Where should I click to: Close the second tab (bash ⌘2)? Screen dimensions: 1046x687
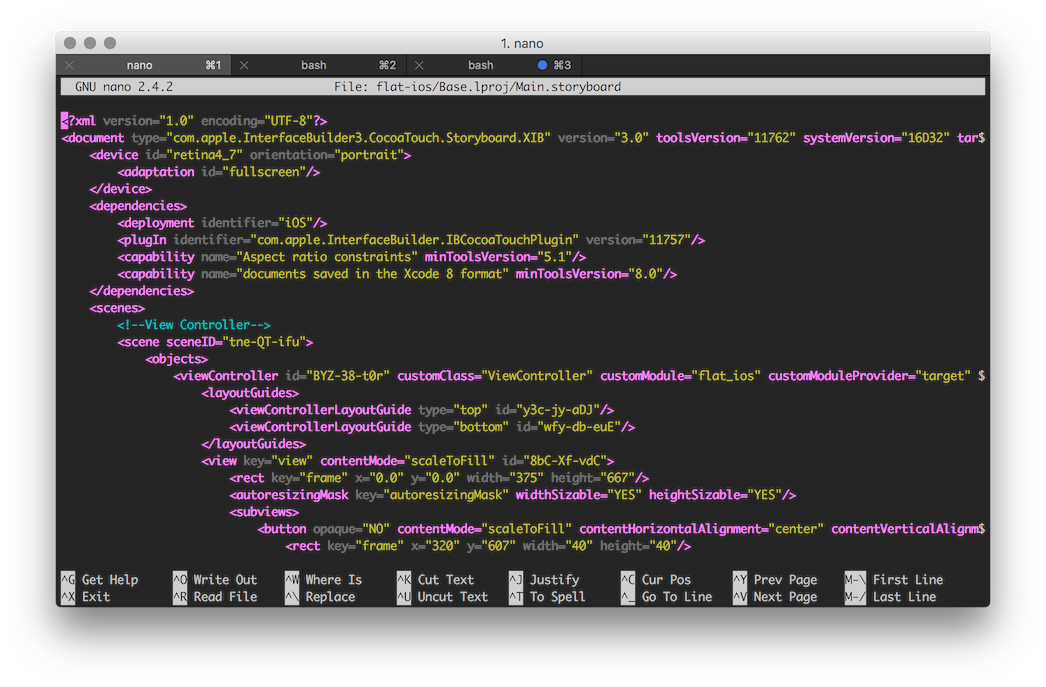click(x=244, y=65)
